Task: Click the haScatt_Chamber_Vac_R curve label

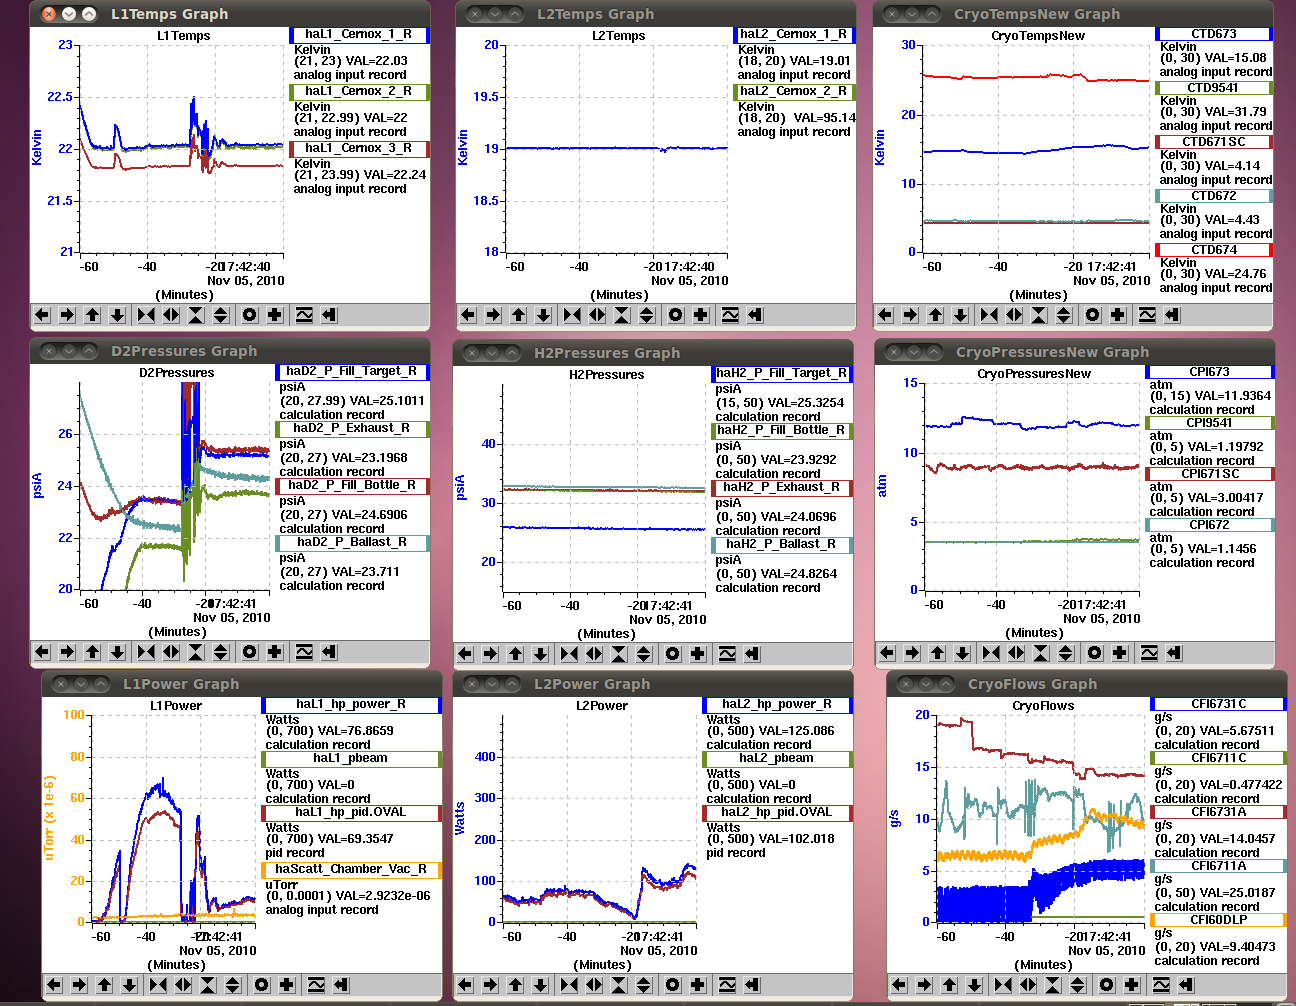Action: click(x=351, y=869)
